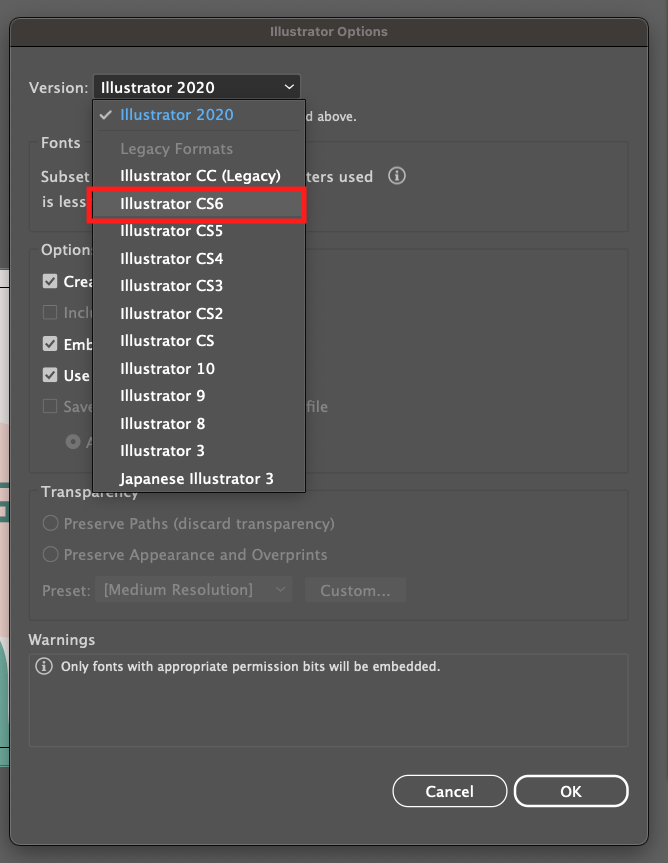This screenshot has height=863, width=668.
Task: Confirm with the OK button
Action: point(571,791)
